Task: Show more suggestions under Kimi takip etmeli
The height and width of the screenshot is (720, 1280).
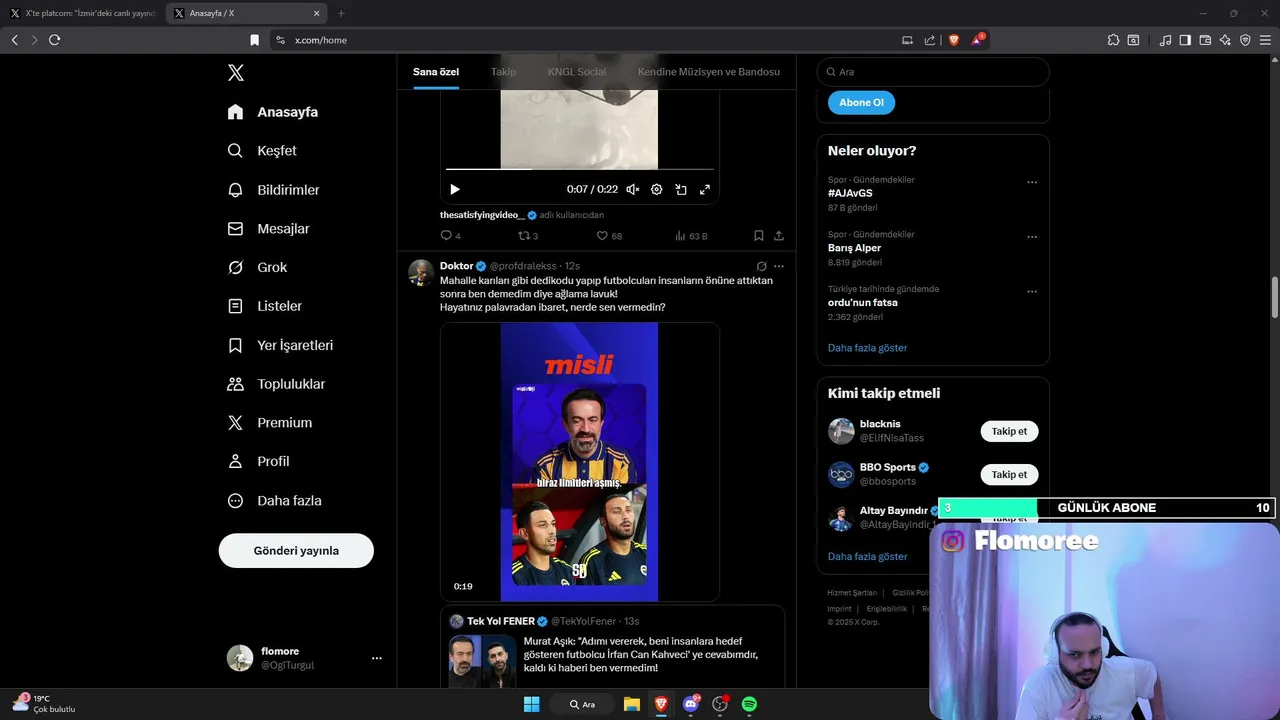Action: tap(867, 556)
